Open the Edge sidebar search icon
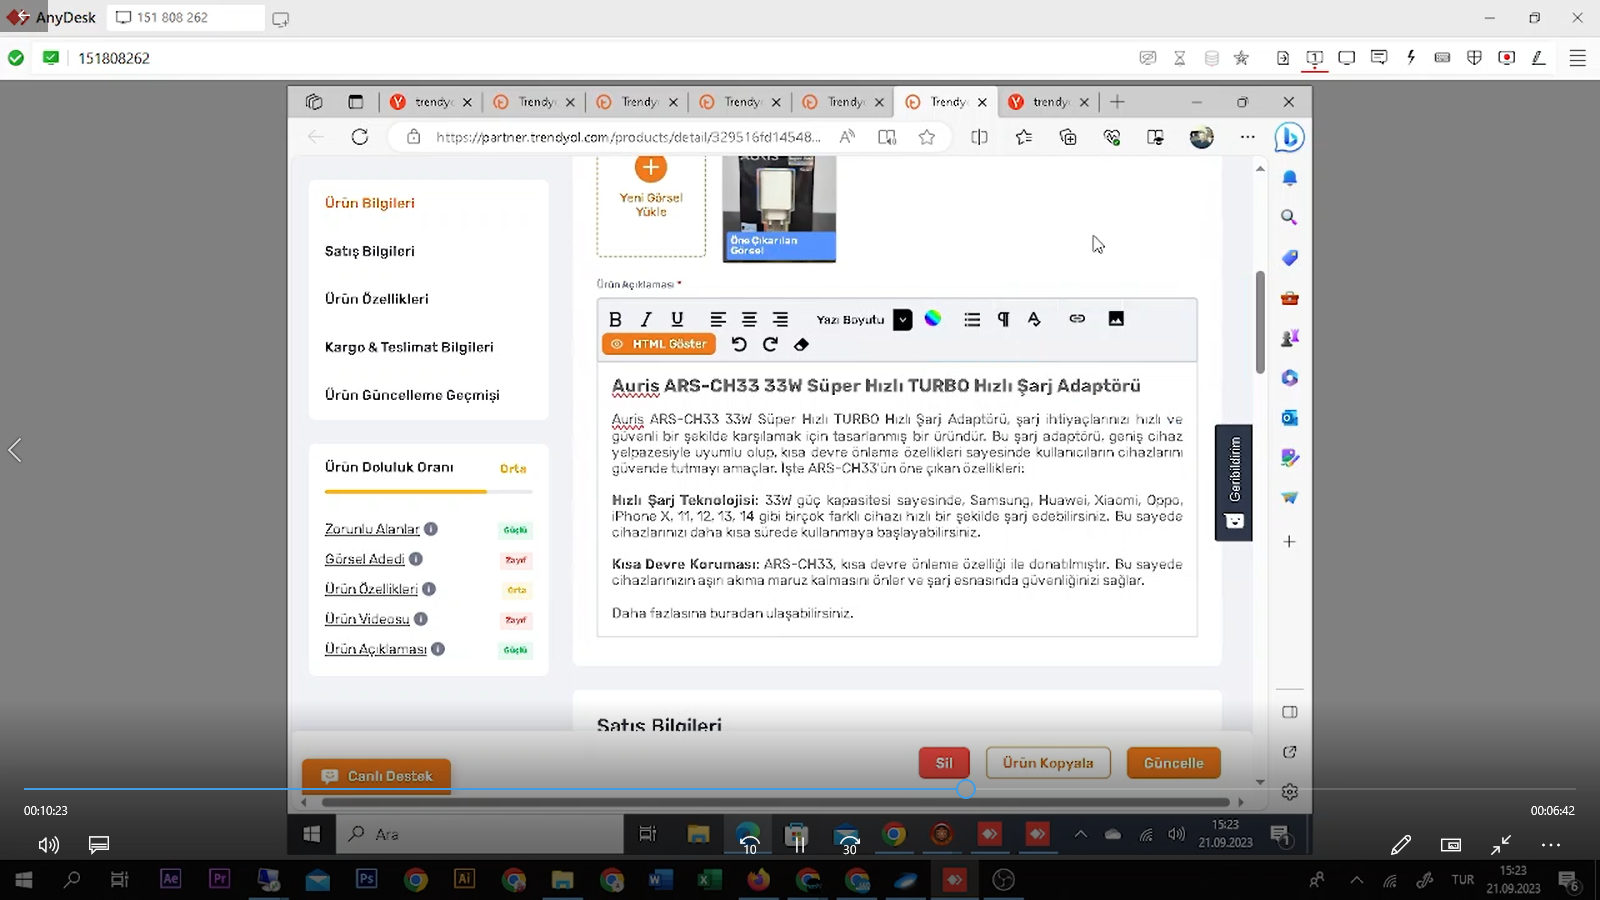Image resolution: width=1600 pixels, height=900 pixels. pyautogui.click(x=1290, y=217)
